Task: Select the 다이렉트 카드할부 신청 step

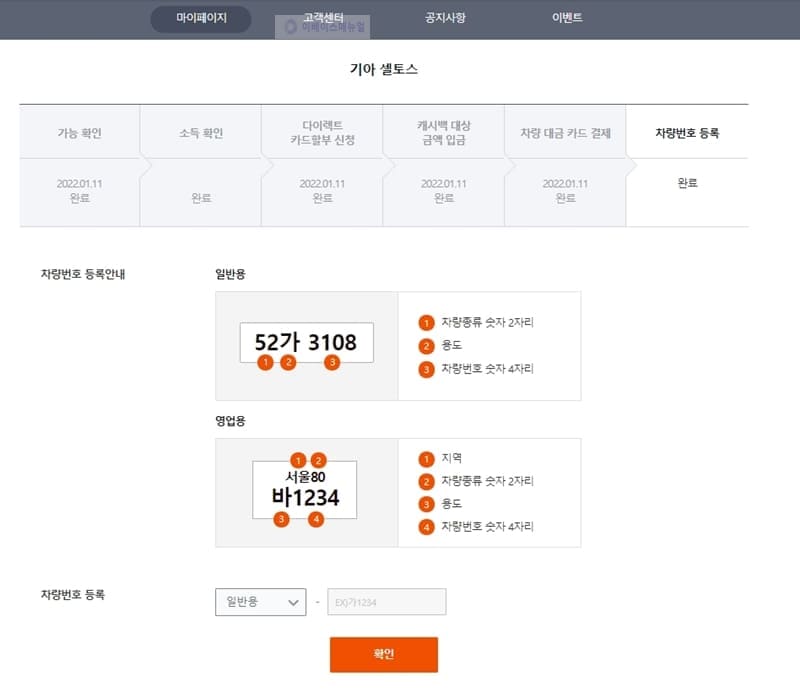Action: coord(322,133)
